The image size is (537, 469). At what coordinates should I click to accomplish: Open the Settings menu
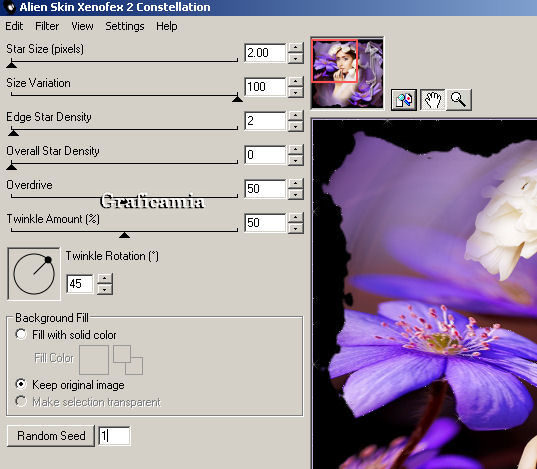pos(125,26)
